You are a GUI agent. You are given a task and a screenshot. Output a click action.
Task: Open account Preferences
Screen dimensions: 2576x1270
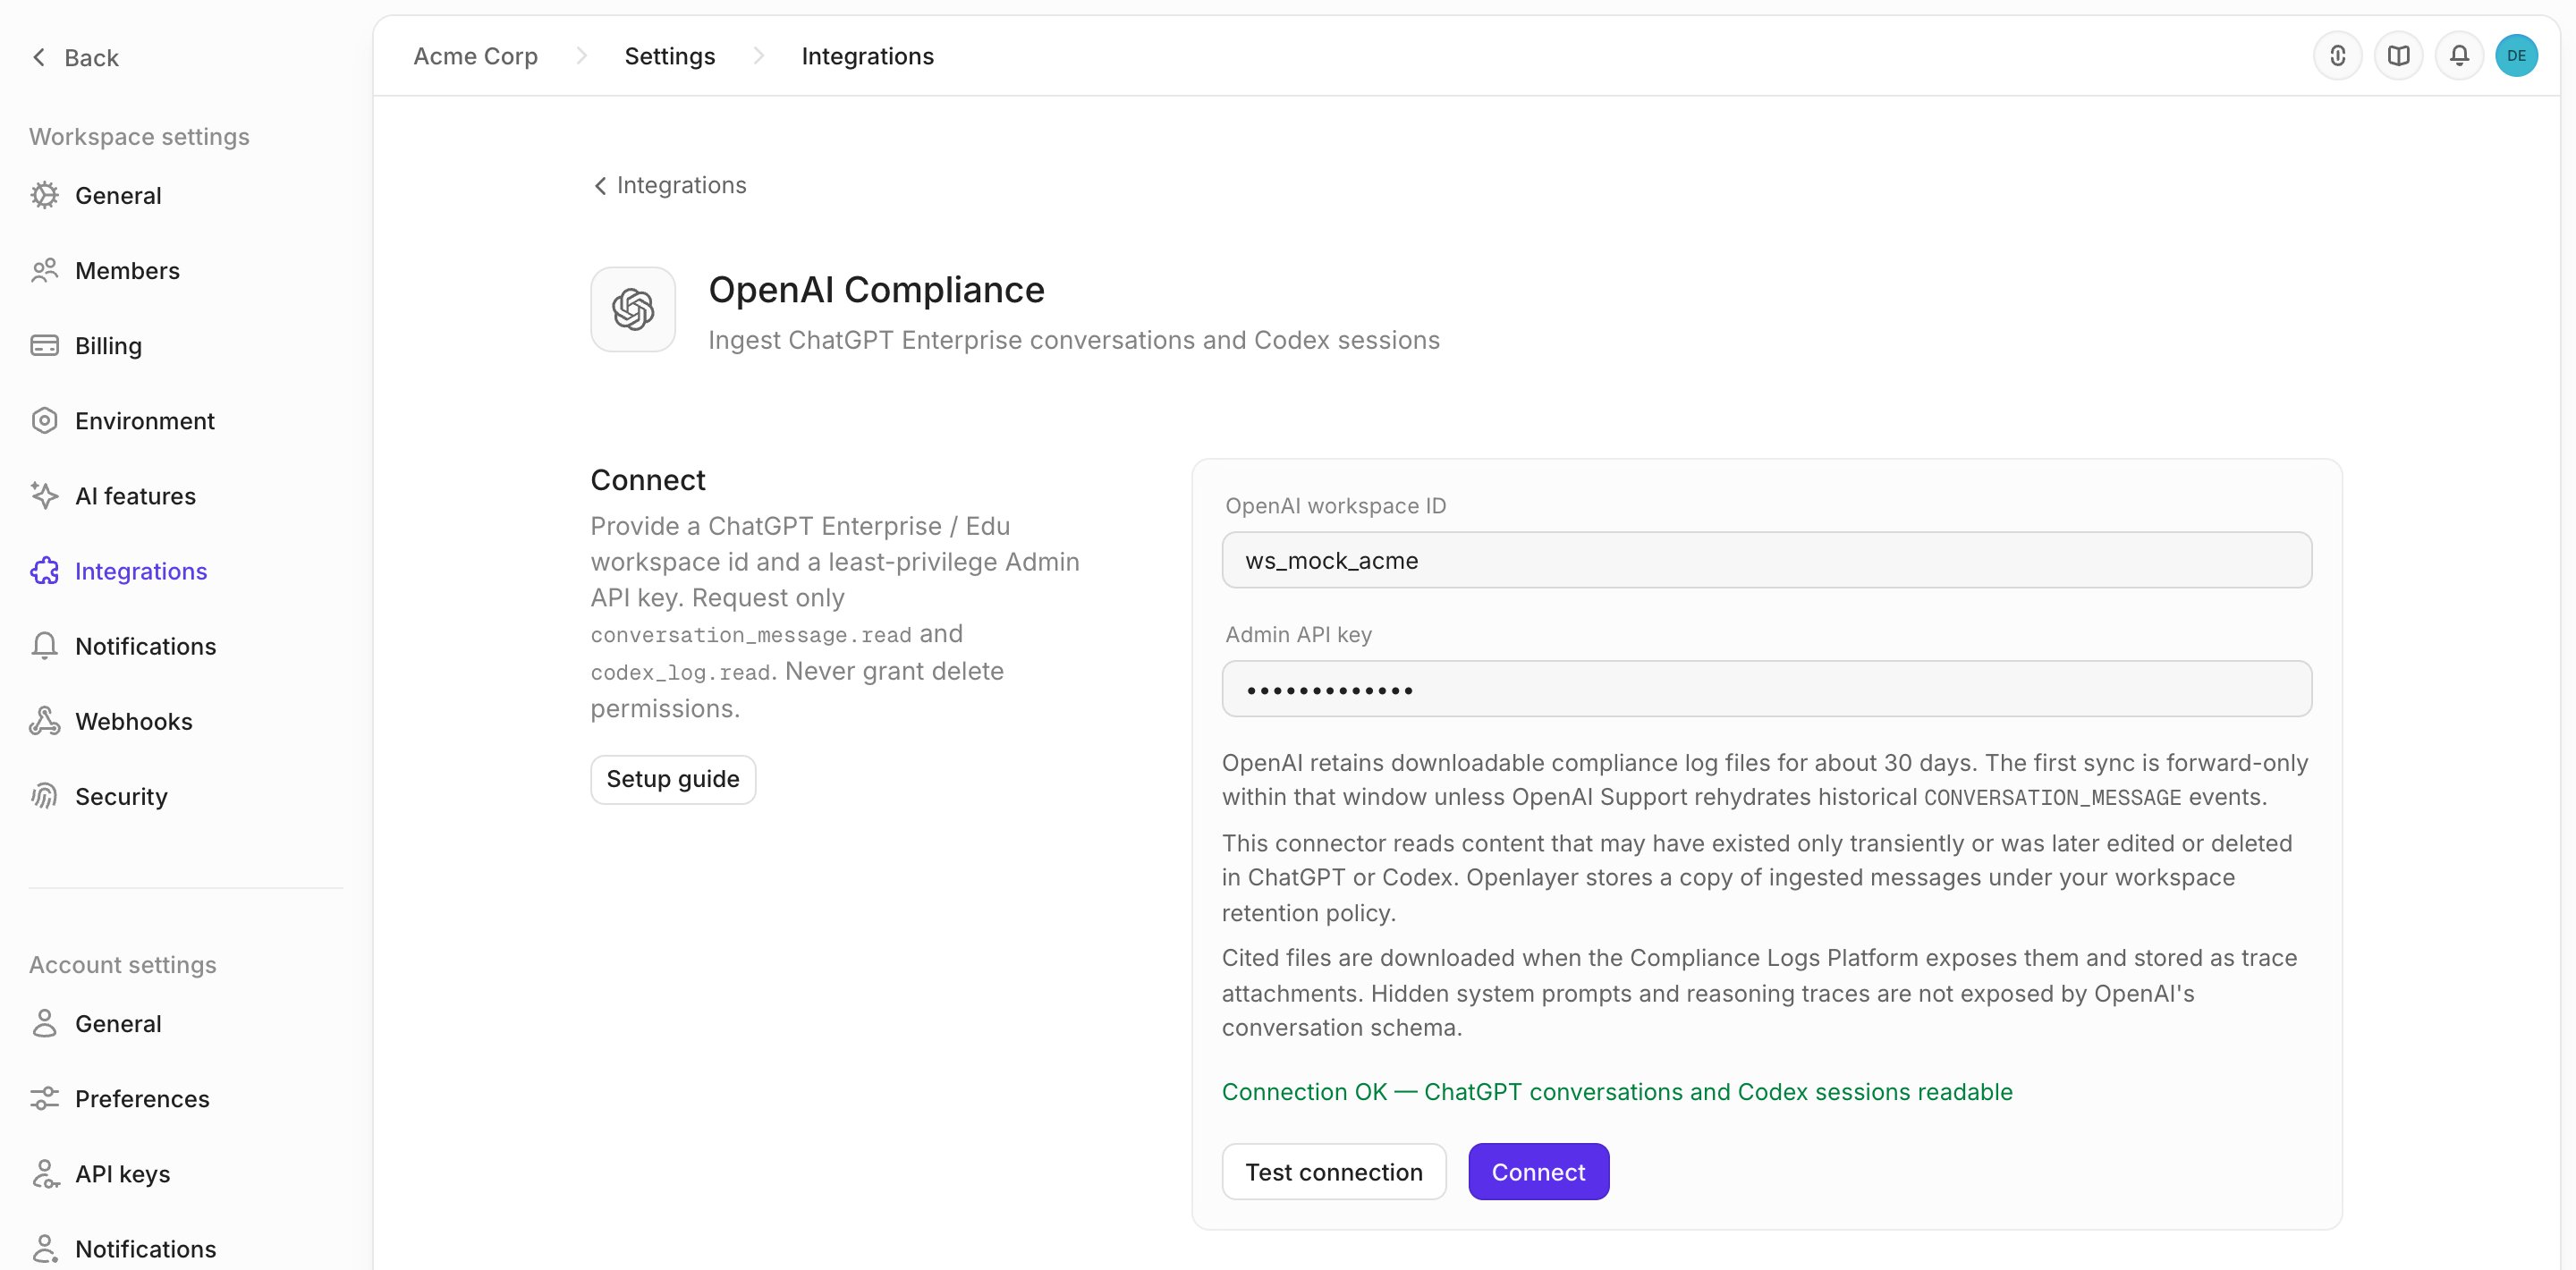(x=142, y=1098)
